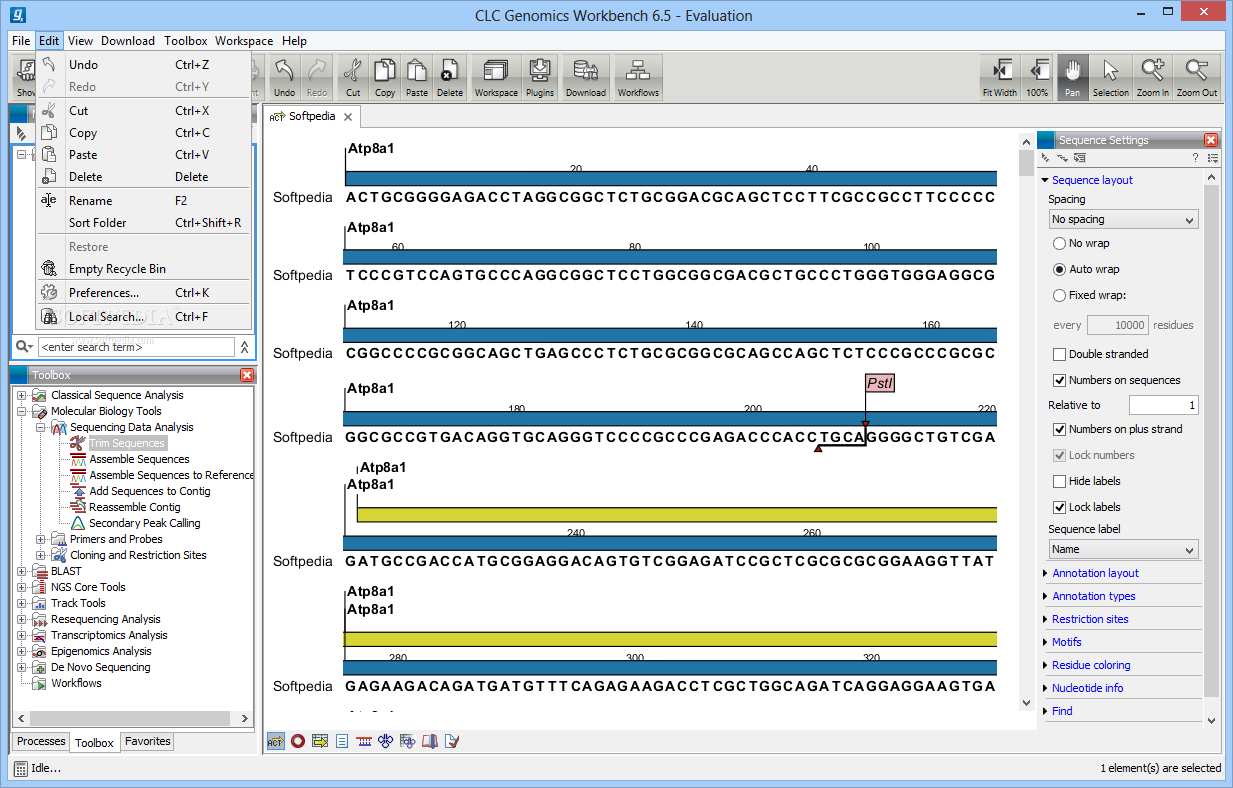Open Sequence Settings help question mark
The height and width of the screenshot is (788, 1233).
(x=1195, y=158)
